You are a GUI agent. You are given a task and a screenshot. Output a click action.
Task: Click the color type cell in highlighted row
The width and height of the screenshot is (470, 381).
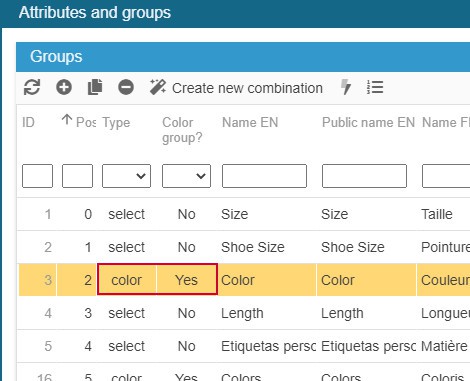click(127, 280)
